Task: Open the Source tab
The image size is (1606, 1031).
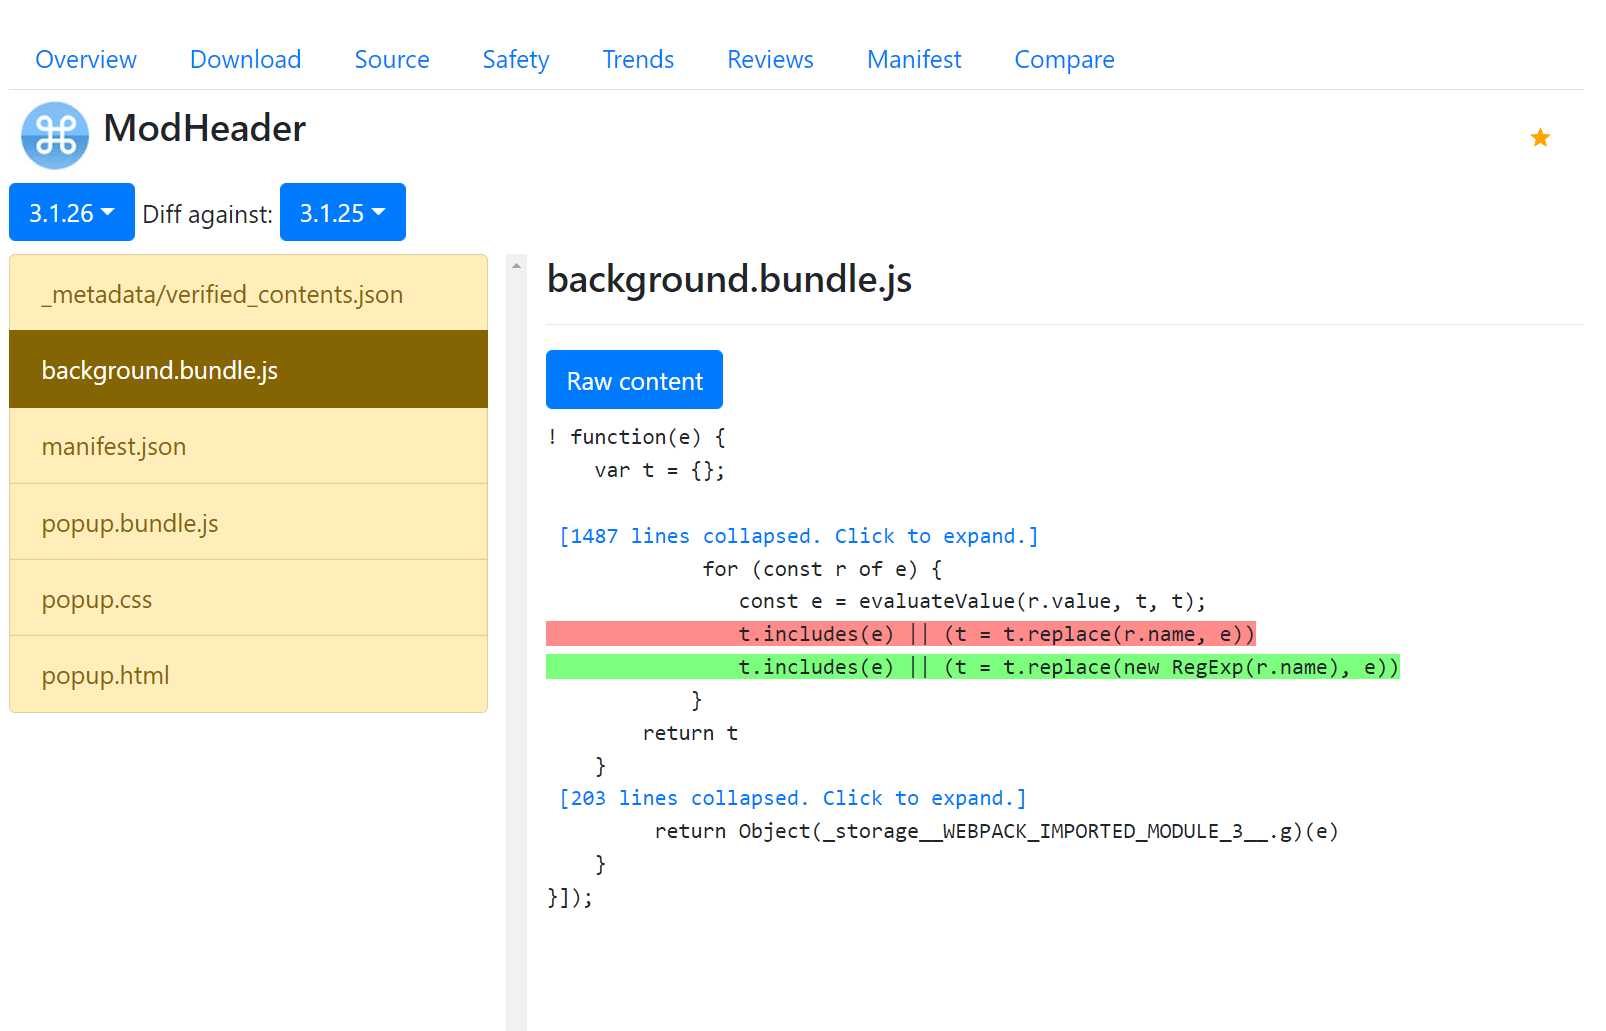Action: point(392,59)
